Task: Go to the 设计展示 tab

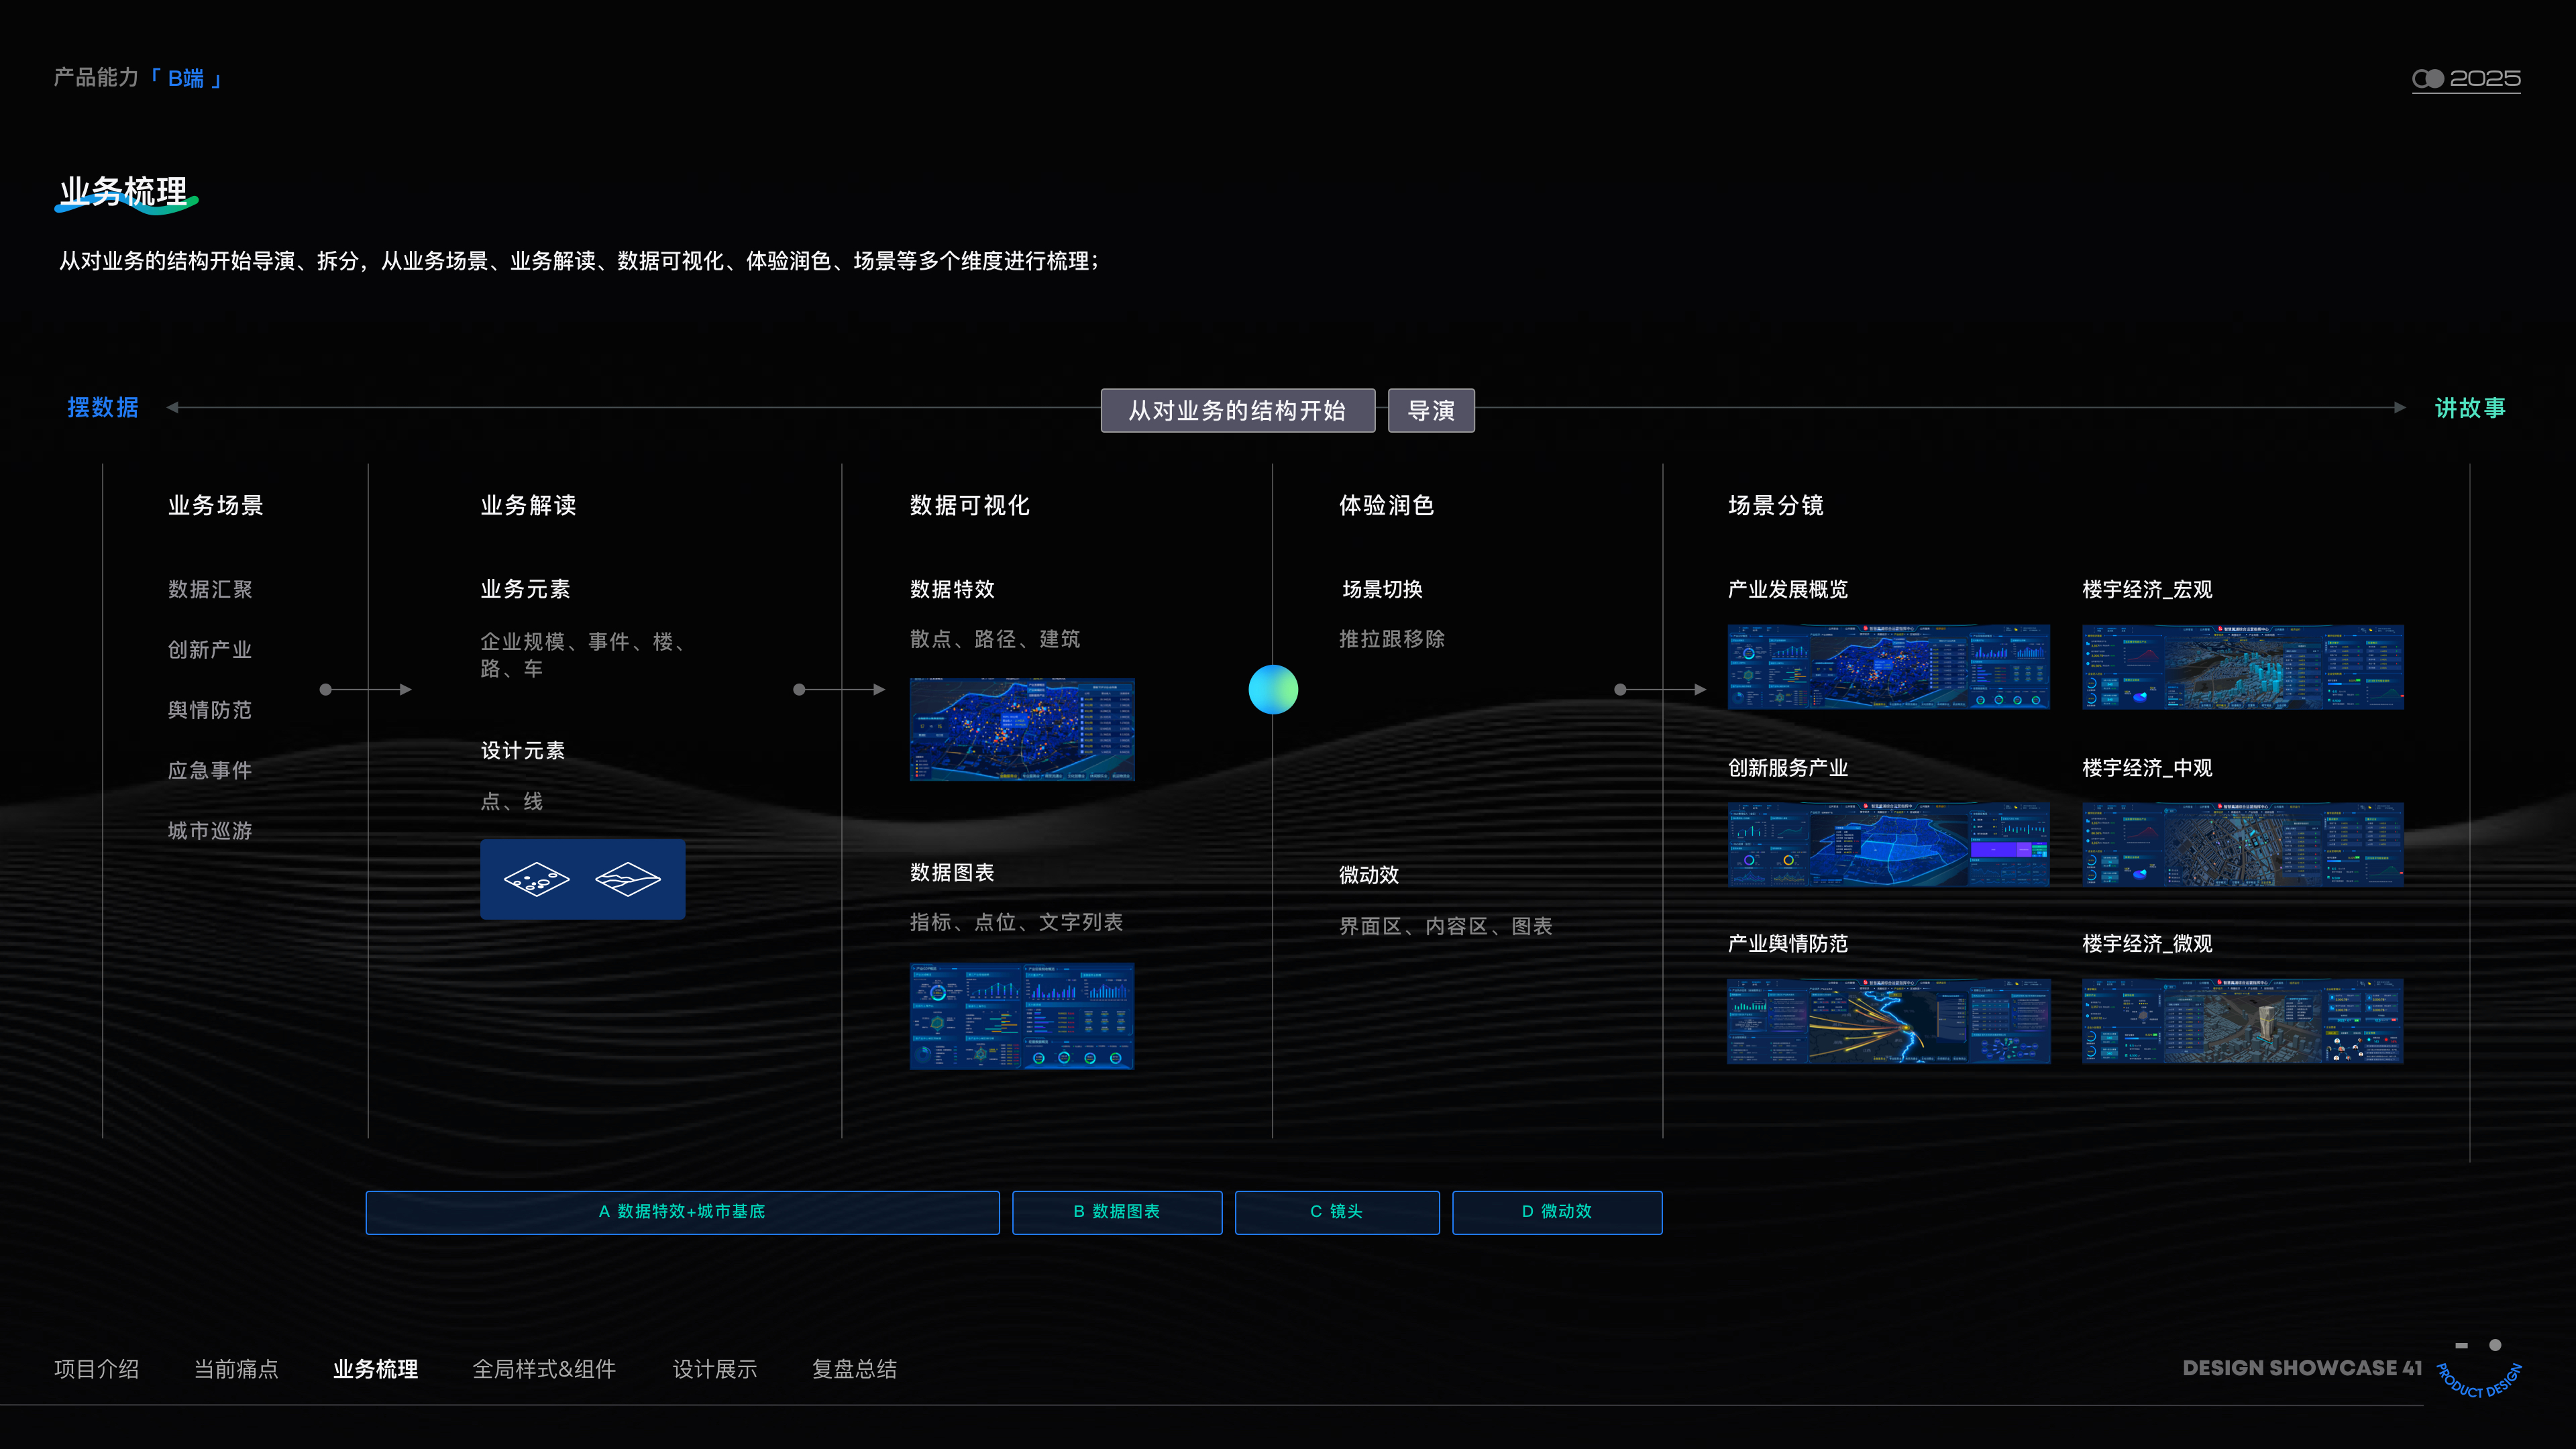Action: point(714,1369)
